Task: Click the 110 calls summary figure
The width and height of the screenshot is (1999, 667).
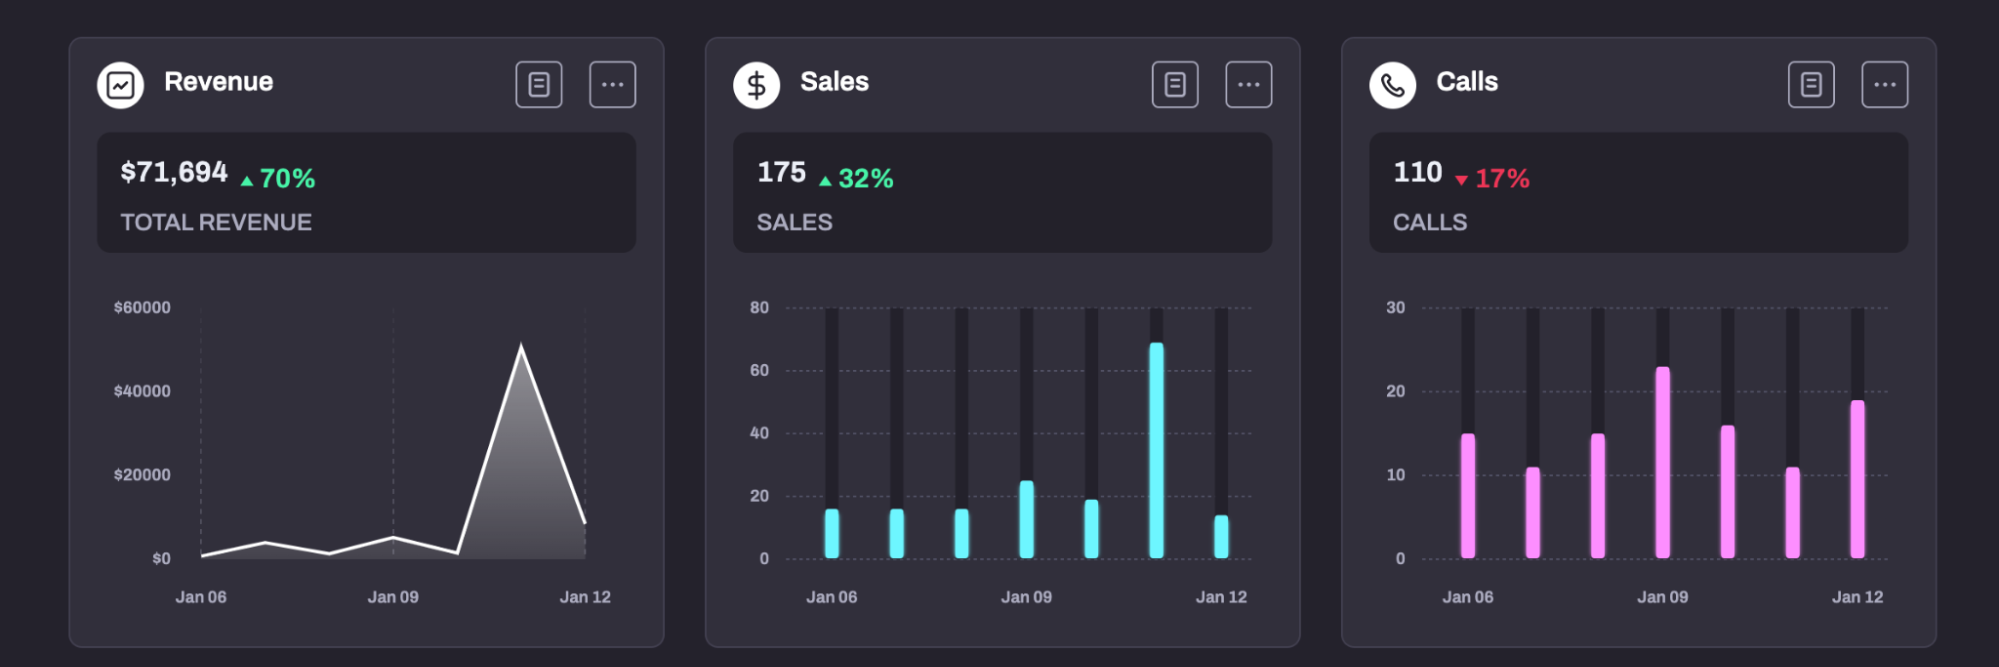Action: (1418, 173)
